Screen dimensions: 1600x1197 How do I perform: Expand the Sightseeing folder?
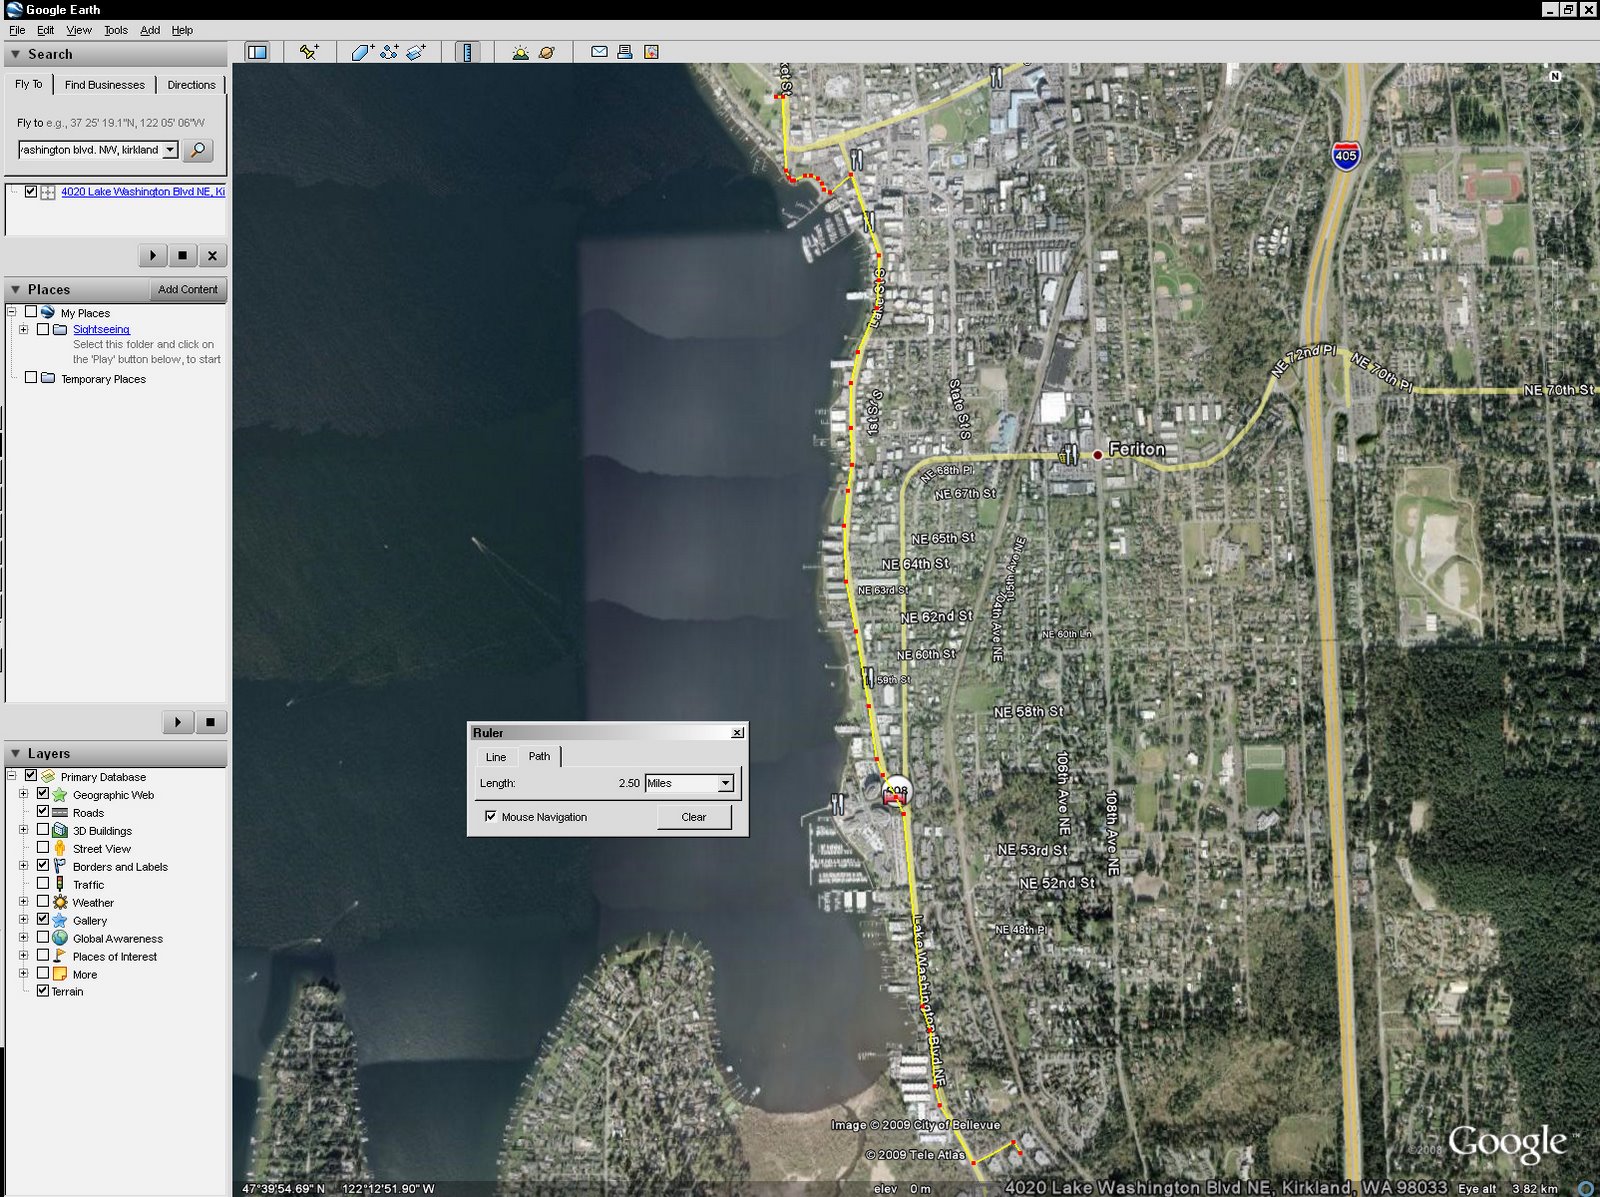[24, 329]
